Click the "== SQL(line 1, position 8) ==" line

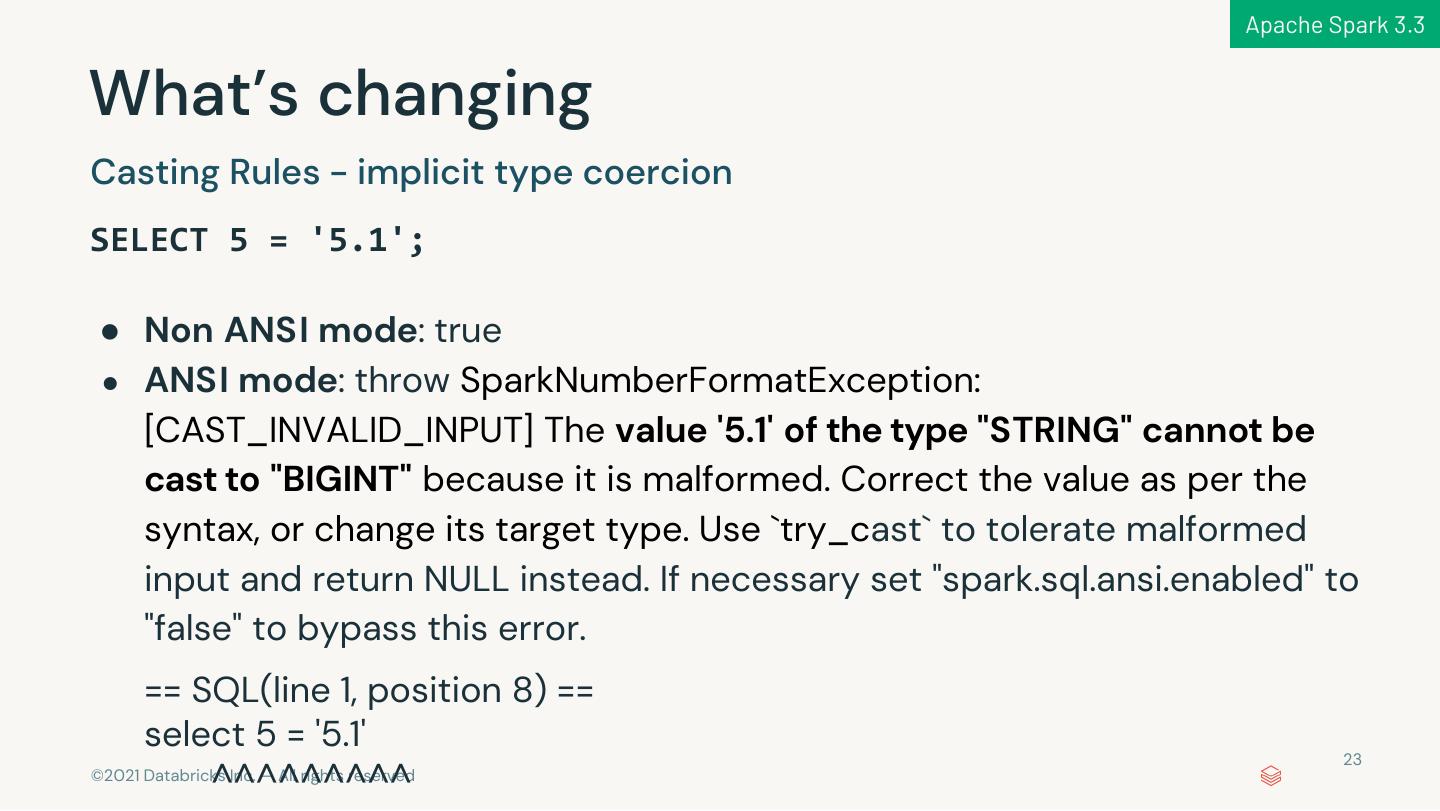369,690
